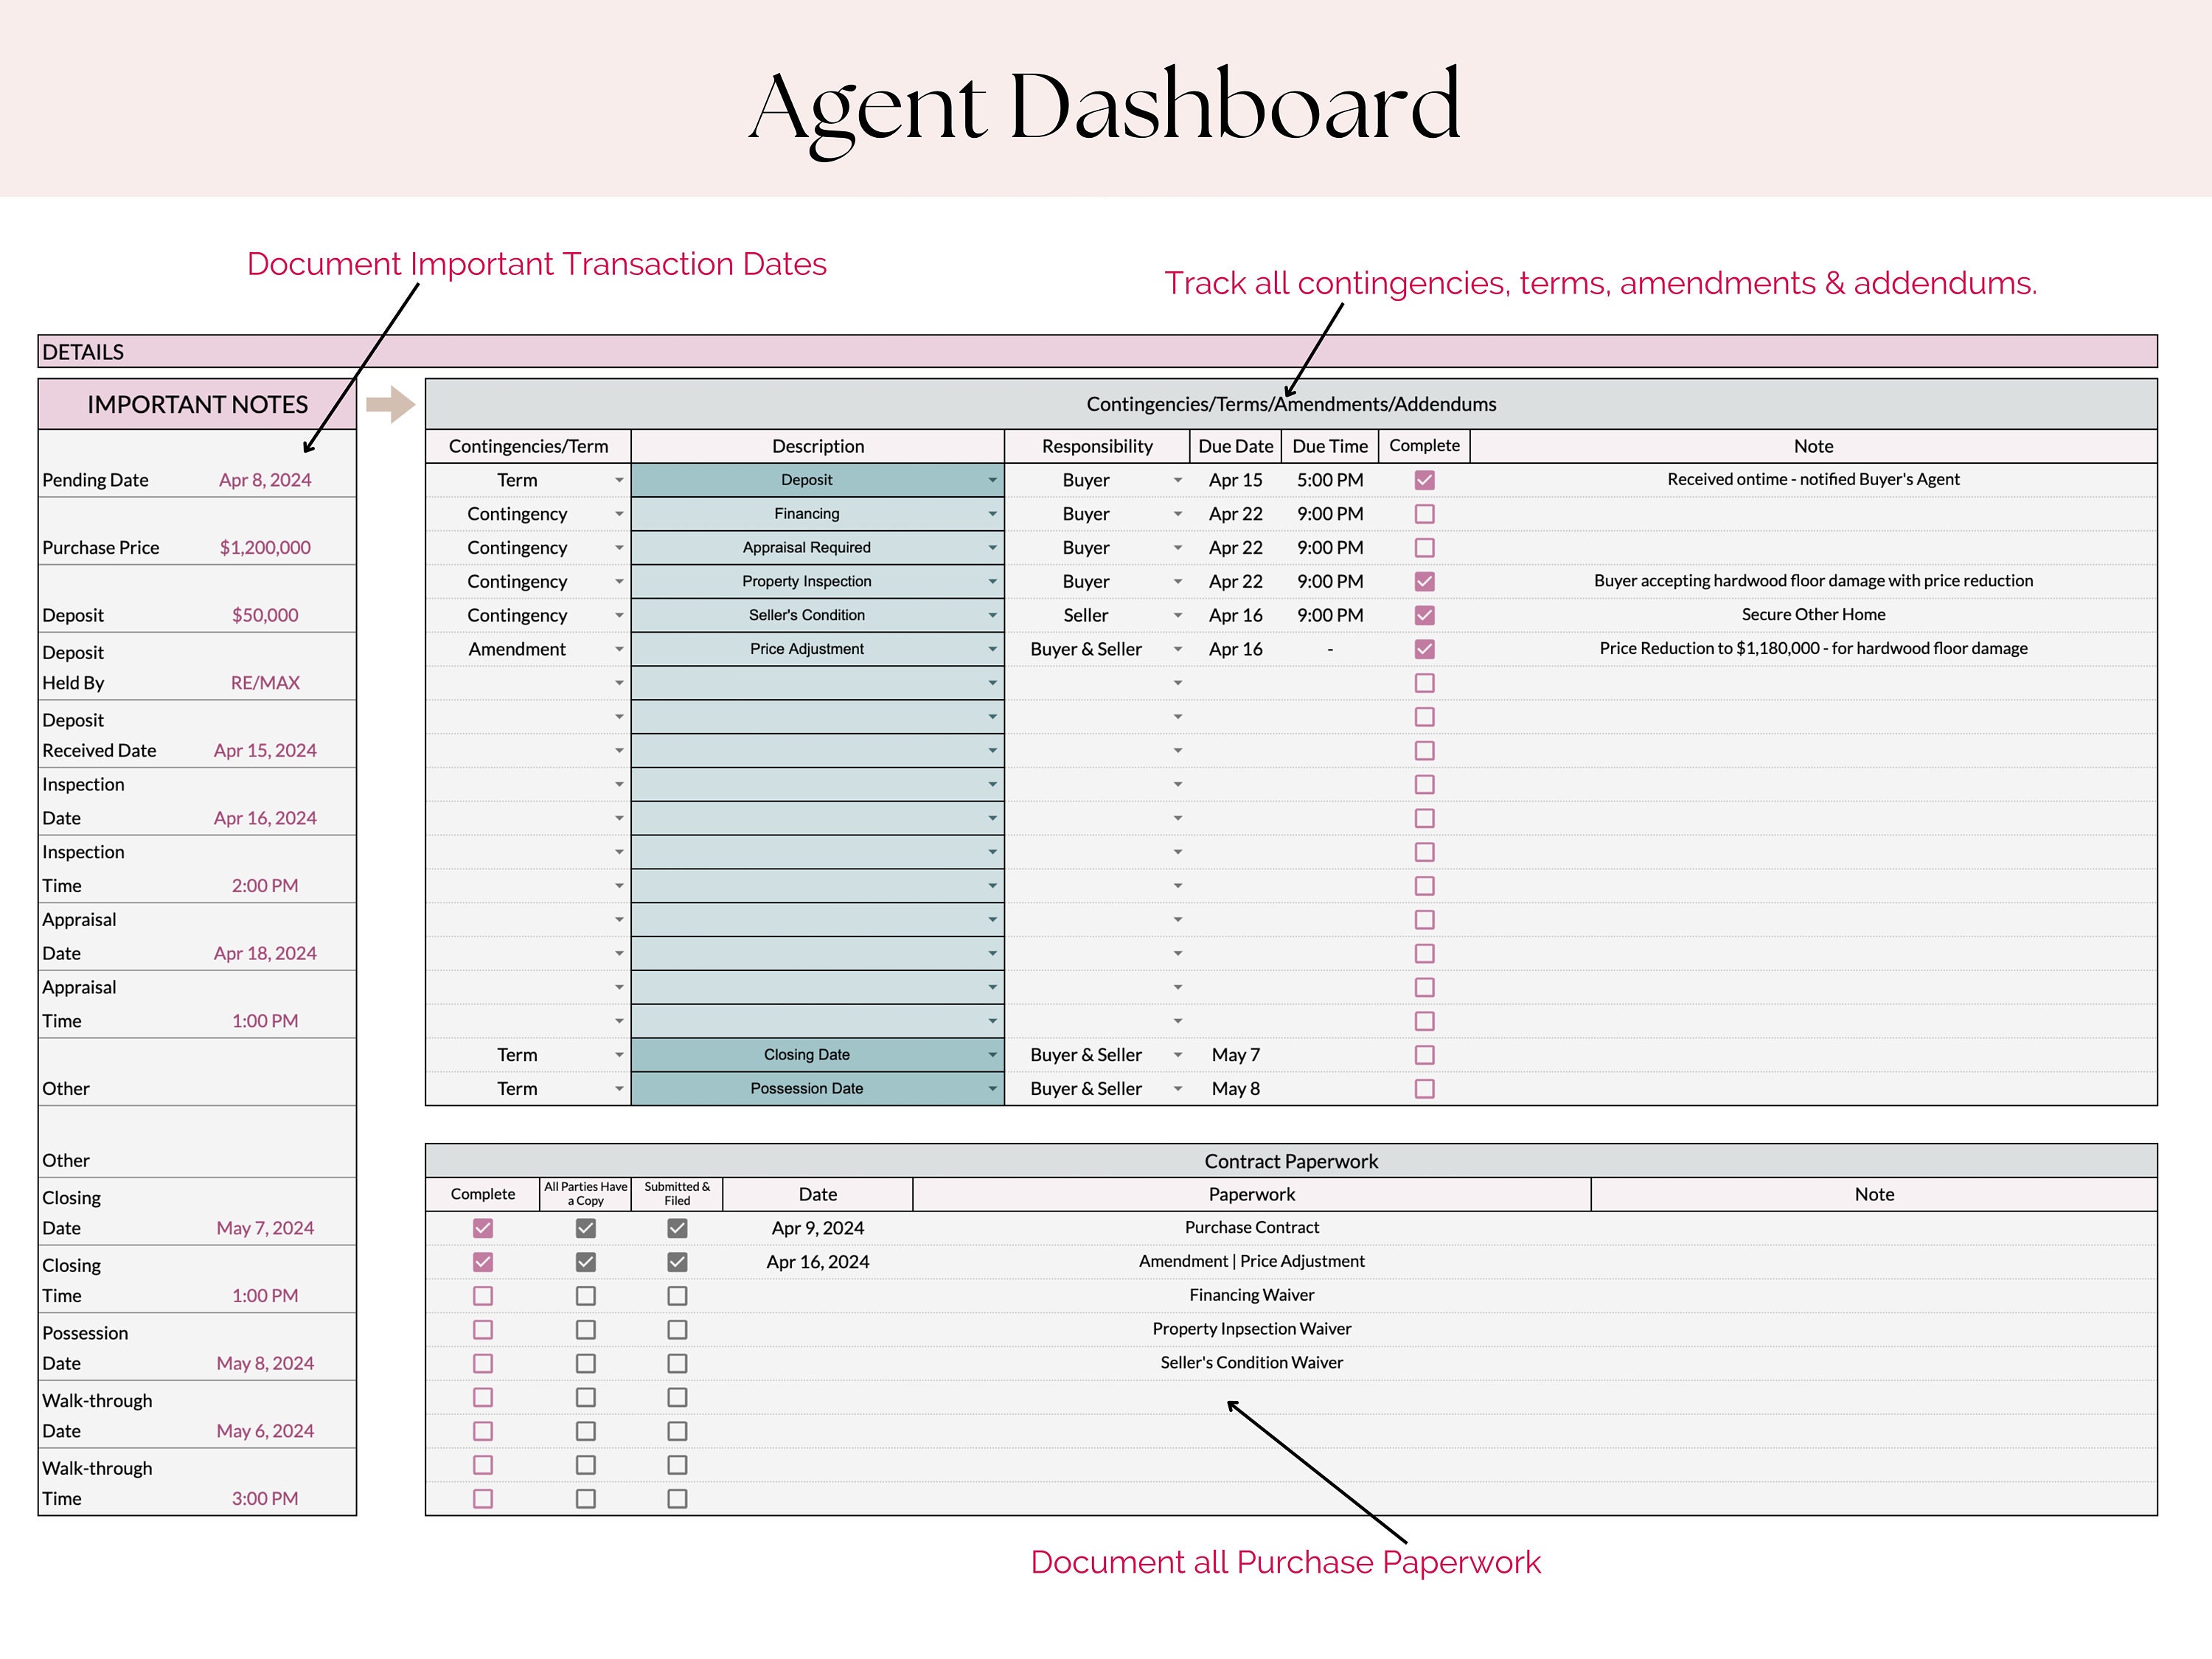This screenshot has height=1659, width=2212.
Task: Expand Responsibility dropdown showing Buyer & Seller
Action: (1178, 649)
